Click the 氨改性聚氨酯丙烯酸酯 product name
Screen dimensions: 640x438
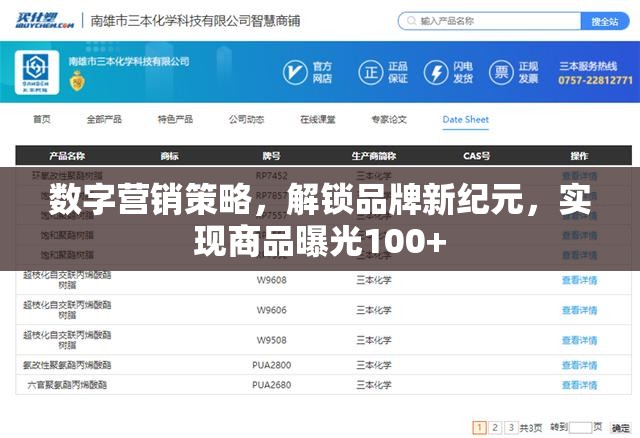67,365
